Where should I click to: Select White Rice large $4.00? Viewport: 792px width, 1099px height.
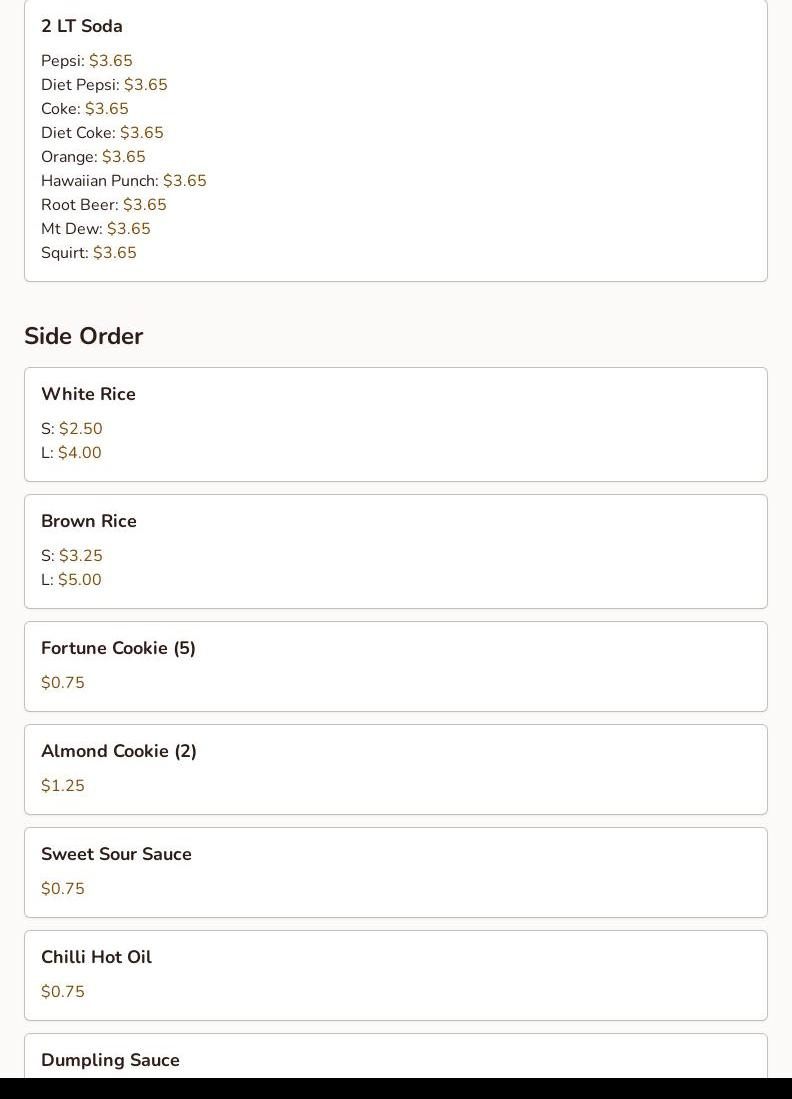coord(71,453)
